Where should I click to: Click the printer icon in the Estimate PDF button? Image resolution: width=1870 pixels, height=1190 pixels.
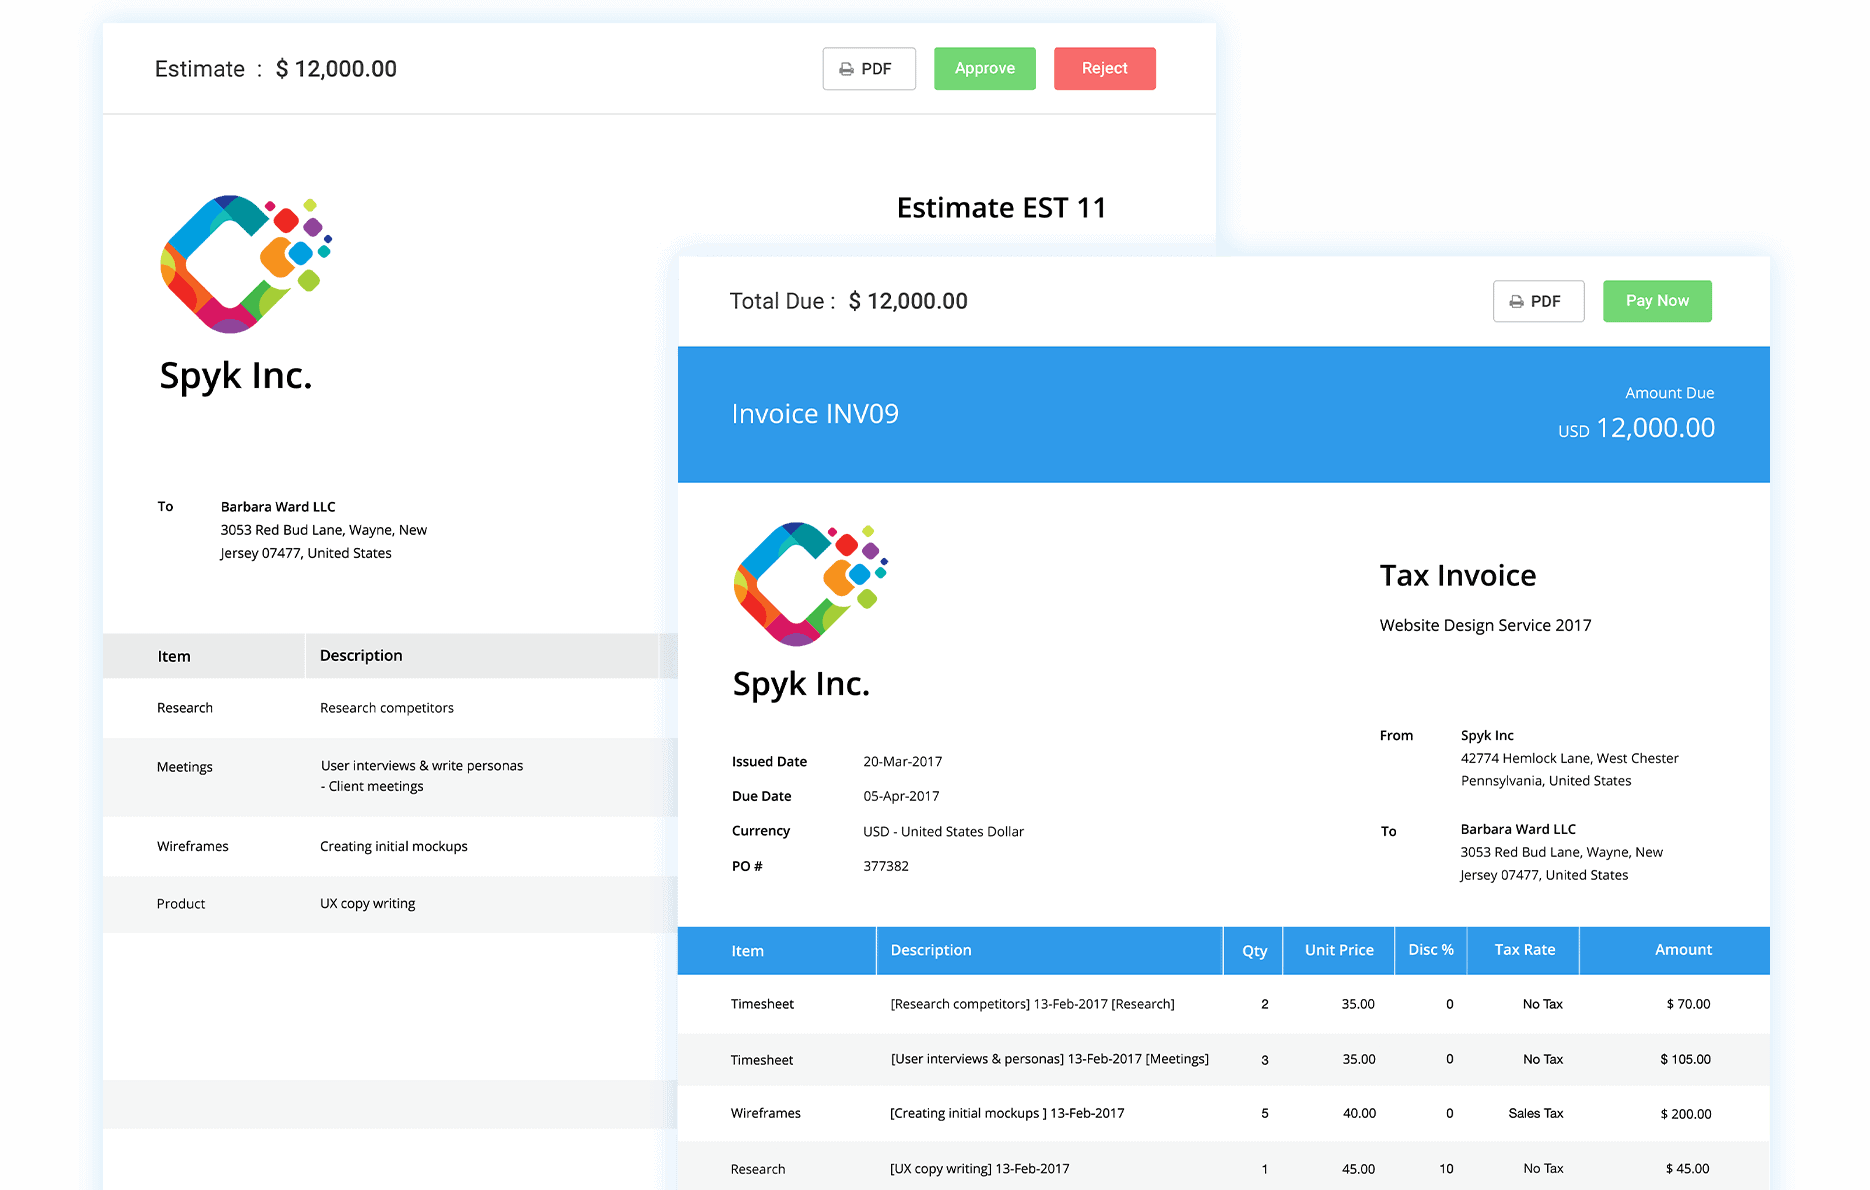click(847, 69)
